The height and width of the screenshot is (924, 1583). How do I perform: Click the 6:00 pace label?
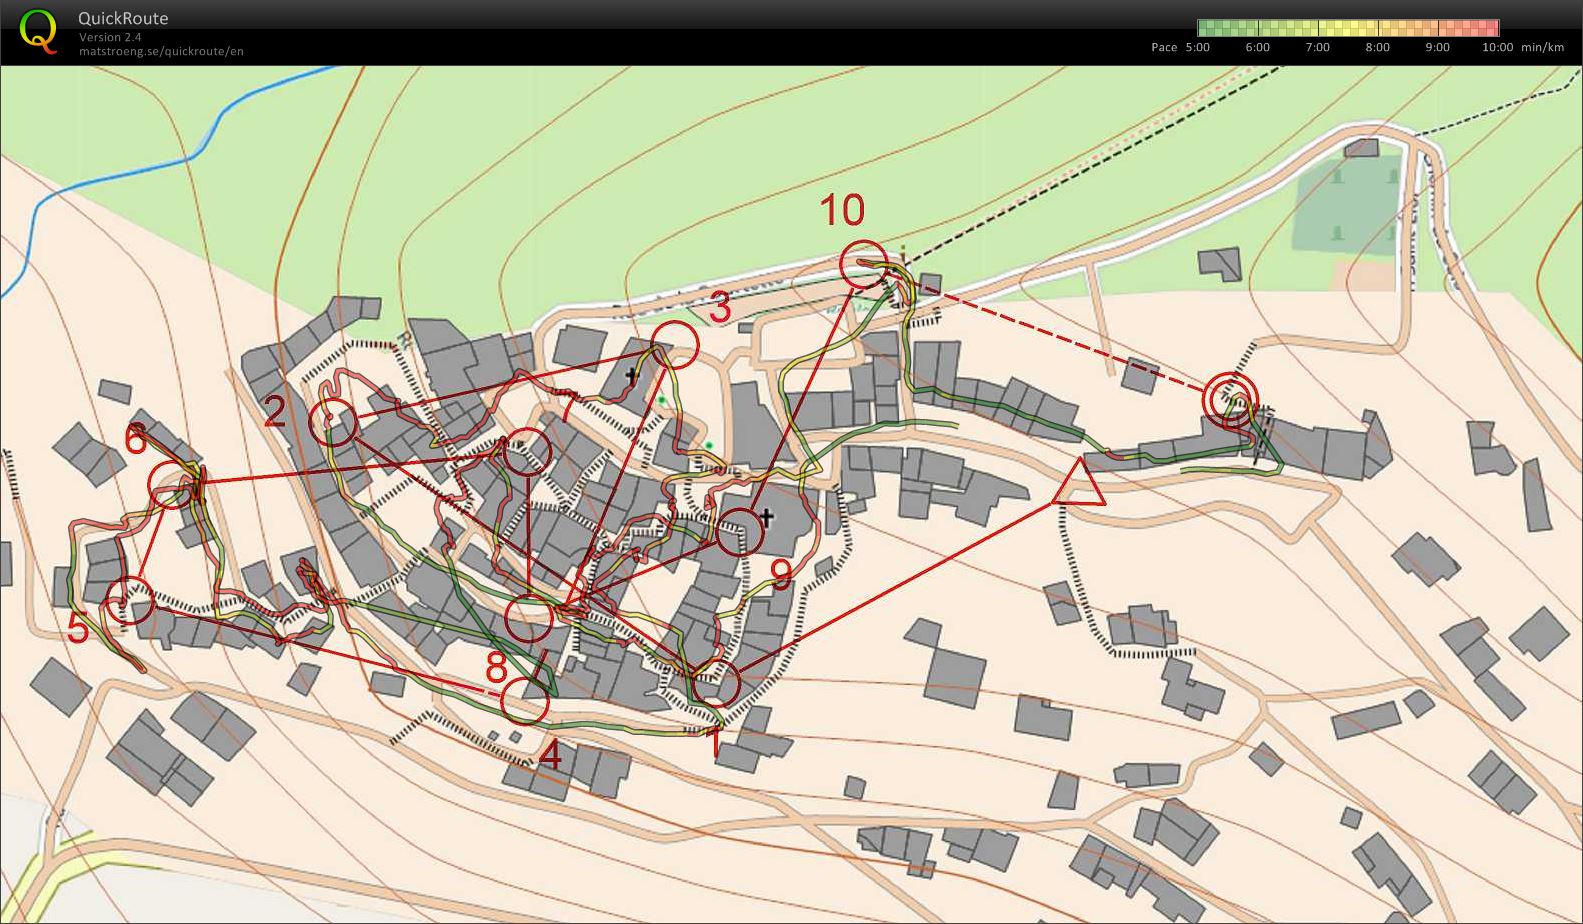tap(1258, 47)
